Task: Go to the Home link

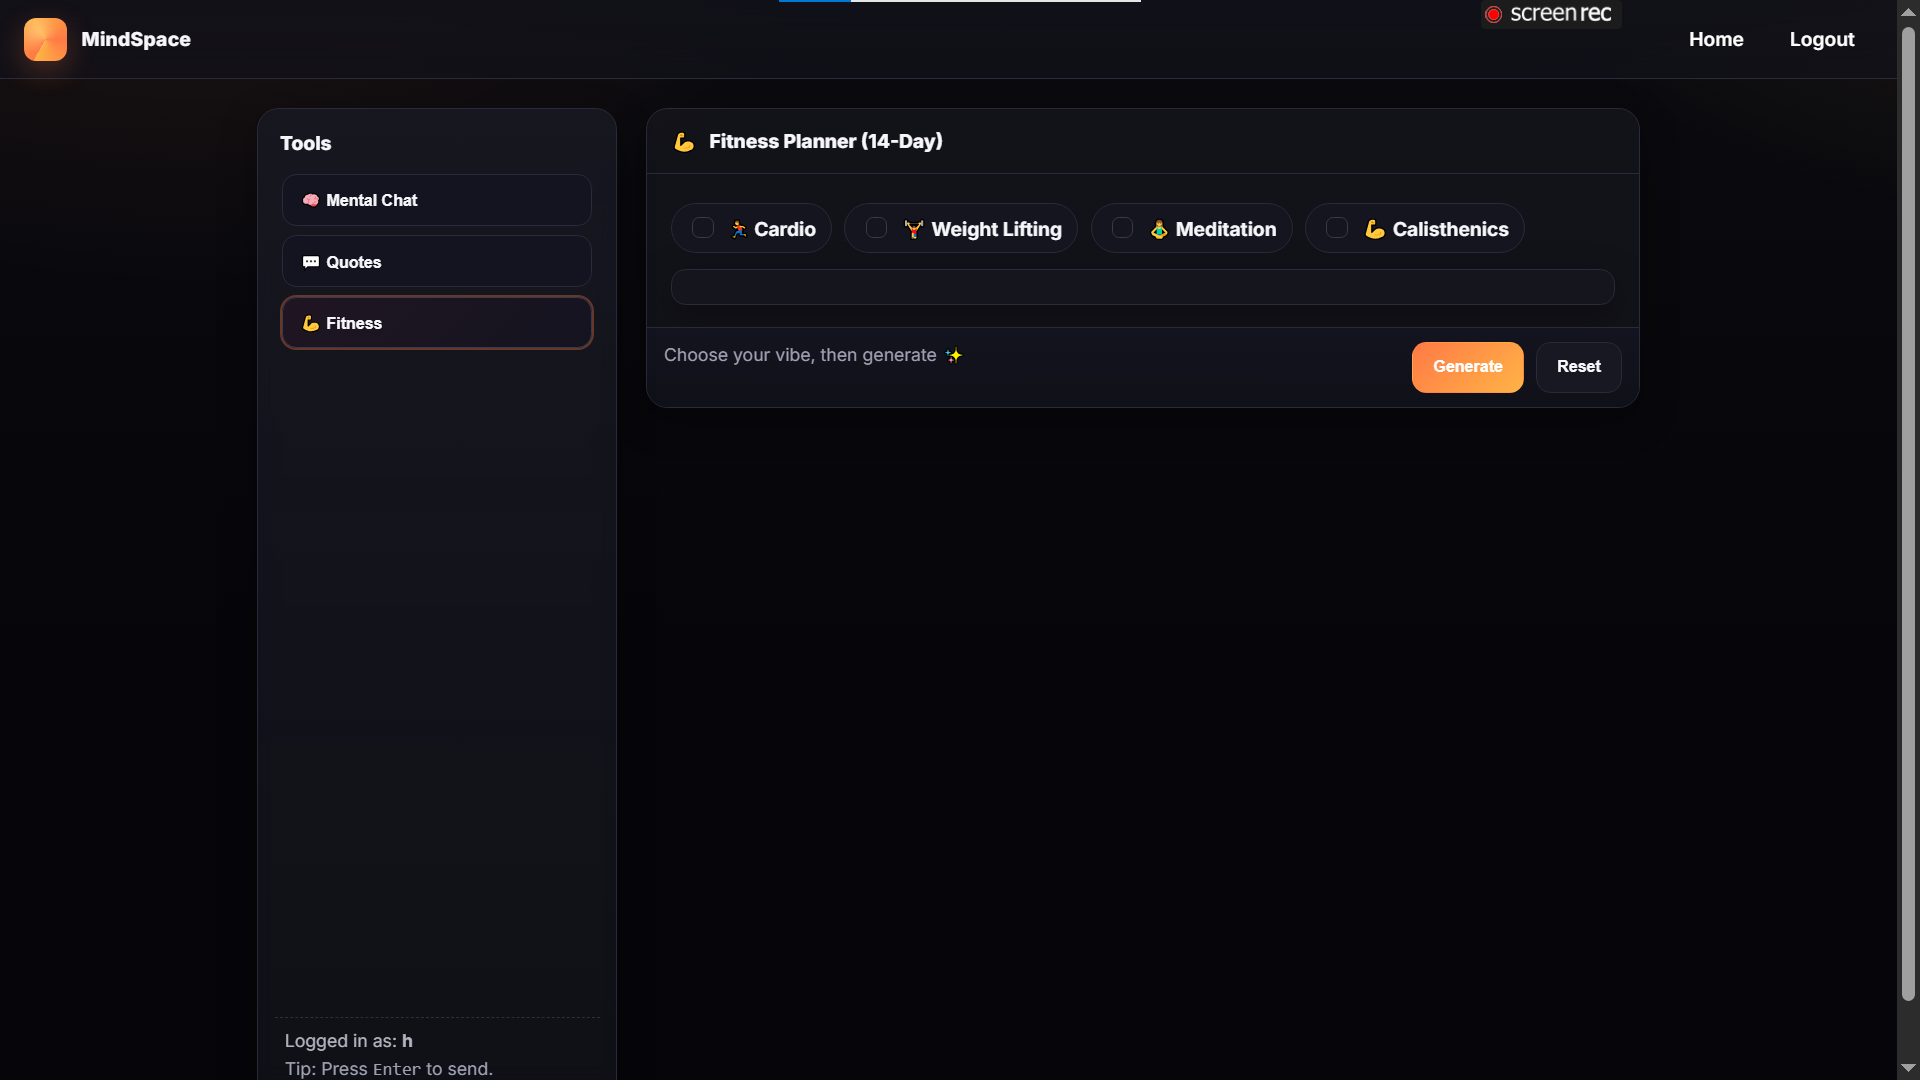Action: 1716,39
